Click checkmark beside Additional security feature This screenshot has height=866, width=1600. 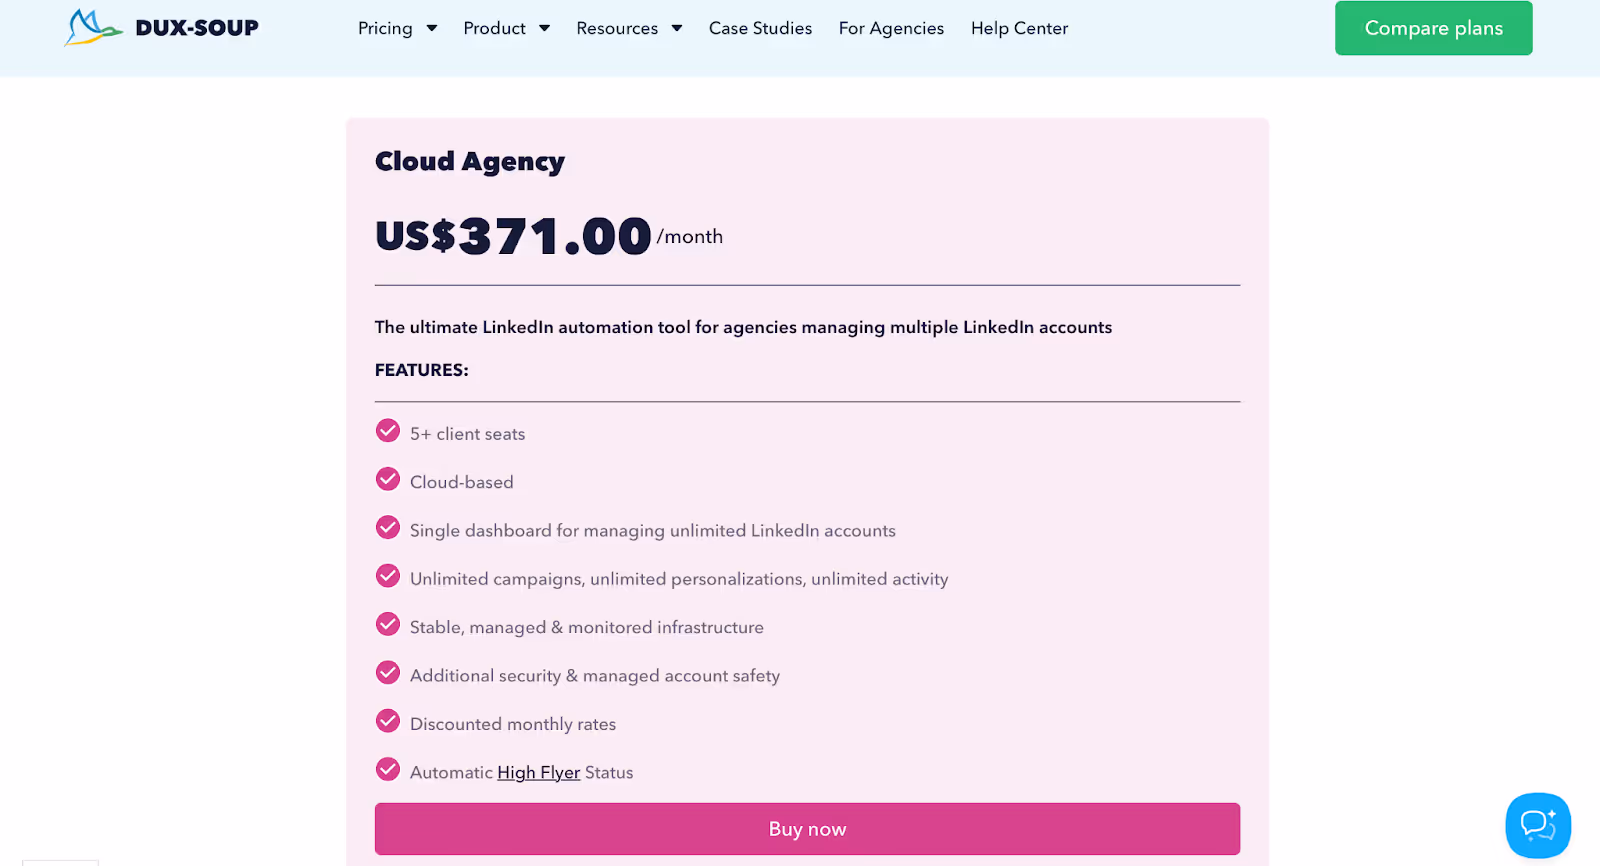388,672
